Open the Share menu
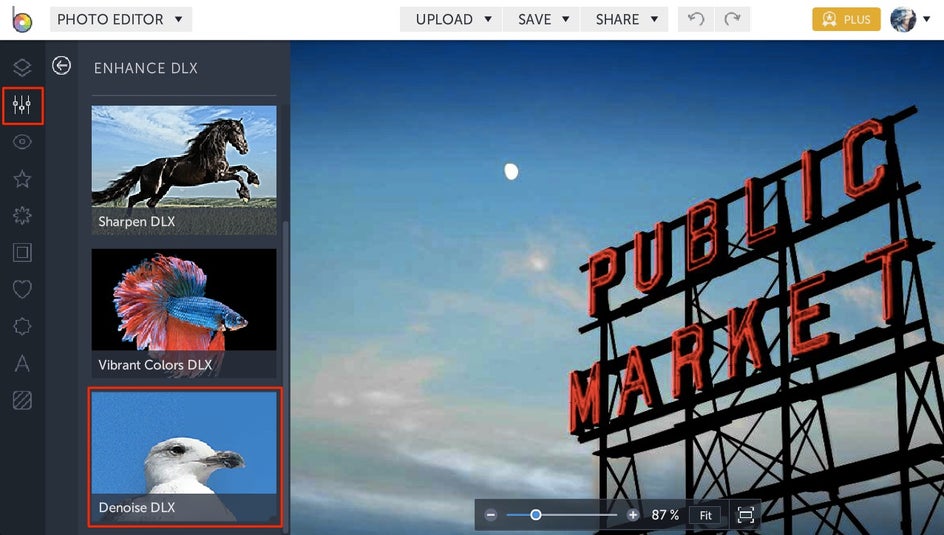Image resolution: width=944 pixels, height=535 pixels. coord(624,19)
